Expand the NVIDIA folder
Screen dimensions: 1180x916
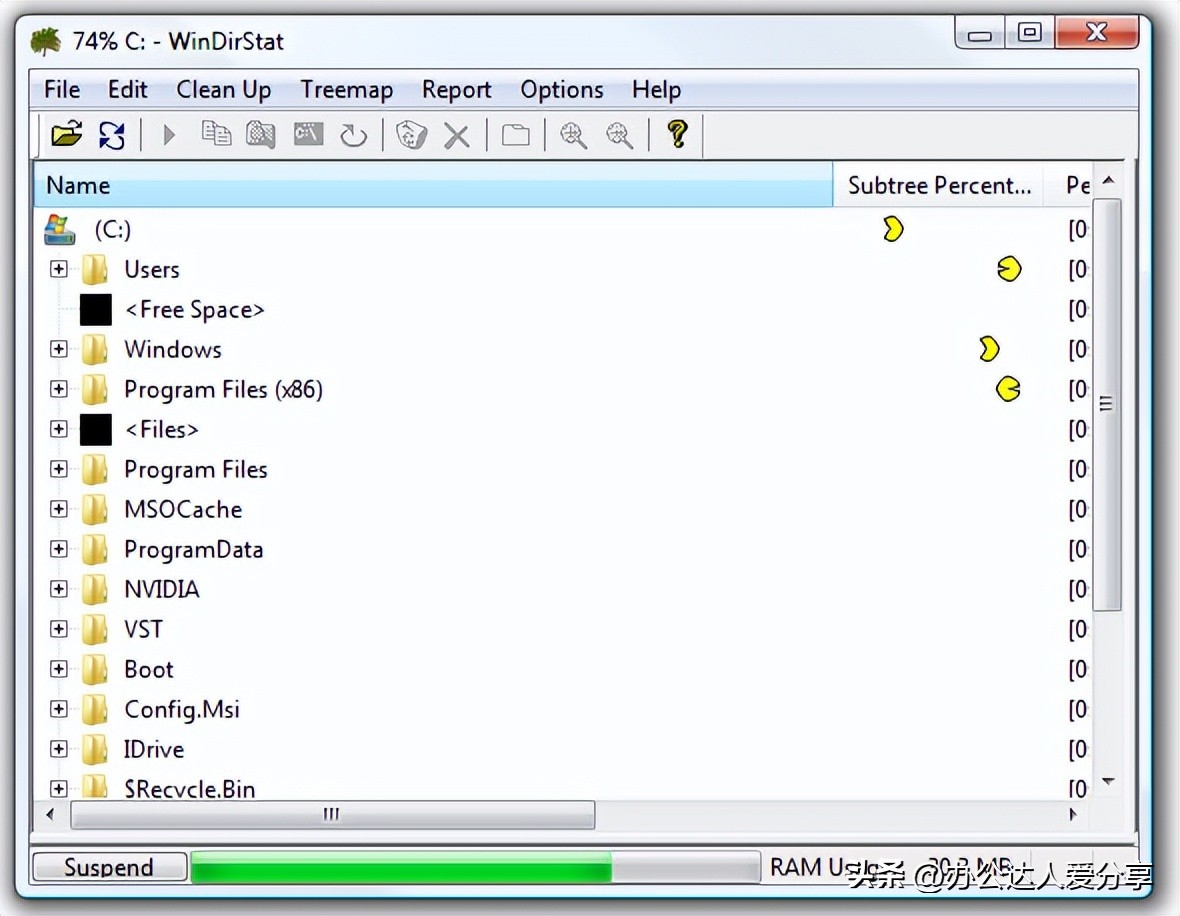coord(58,589)
